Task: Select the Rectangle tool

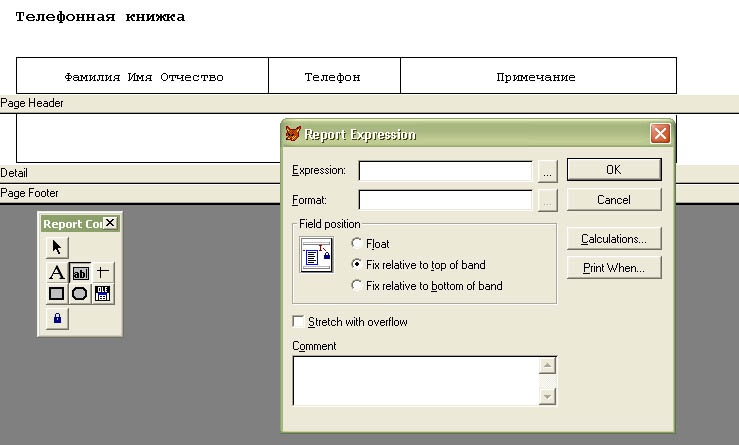Action: coord(57,293)
